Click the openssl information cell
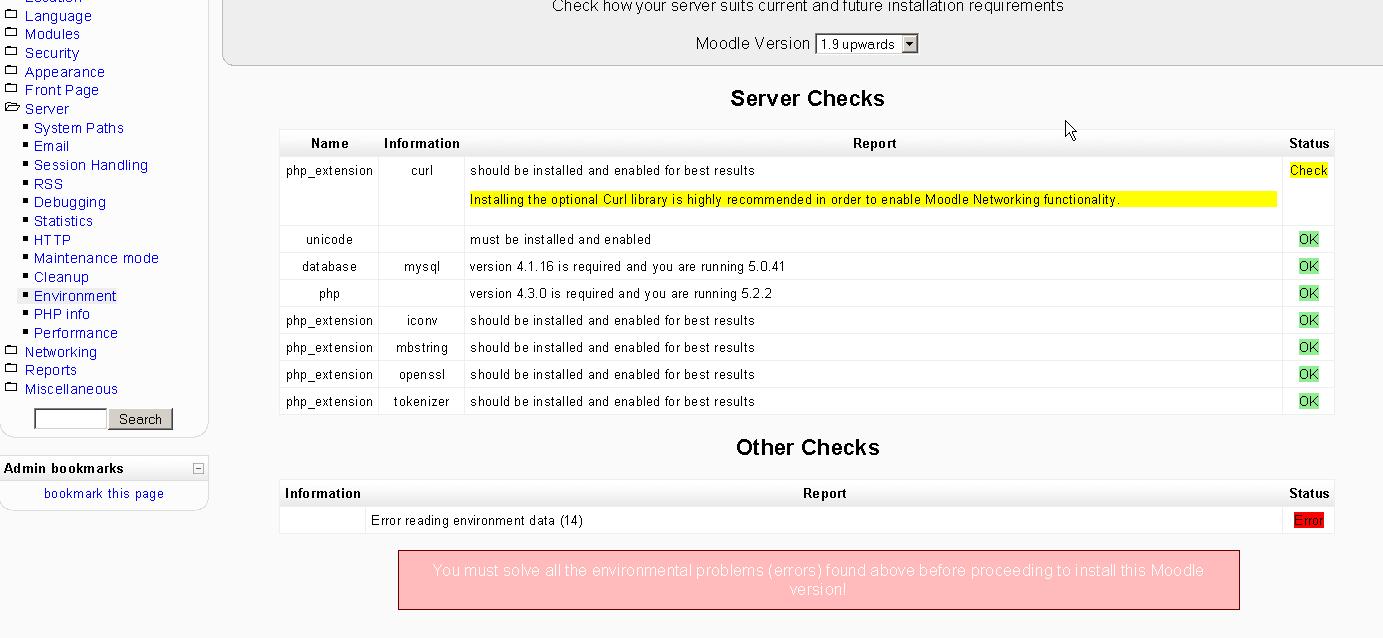The image size is (1383, 638). click(421, 375)
